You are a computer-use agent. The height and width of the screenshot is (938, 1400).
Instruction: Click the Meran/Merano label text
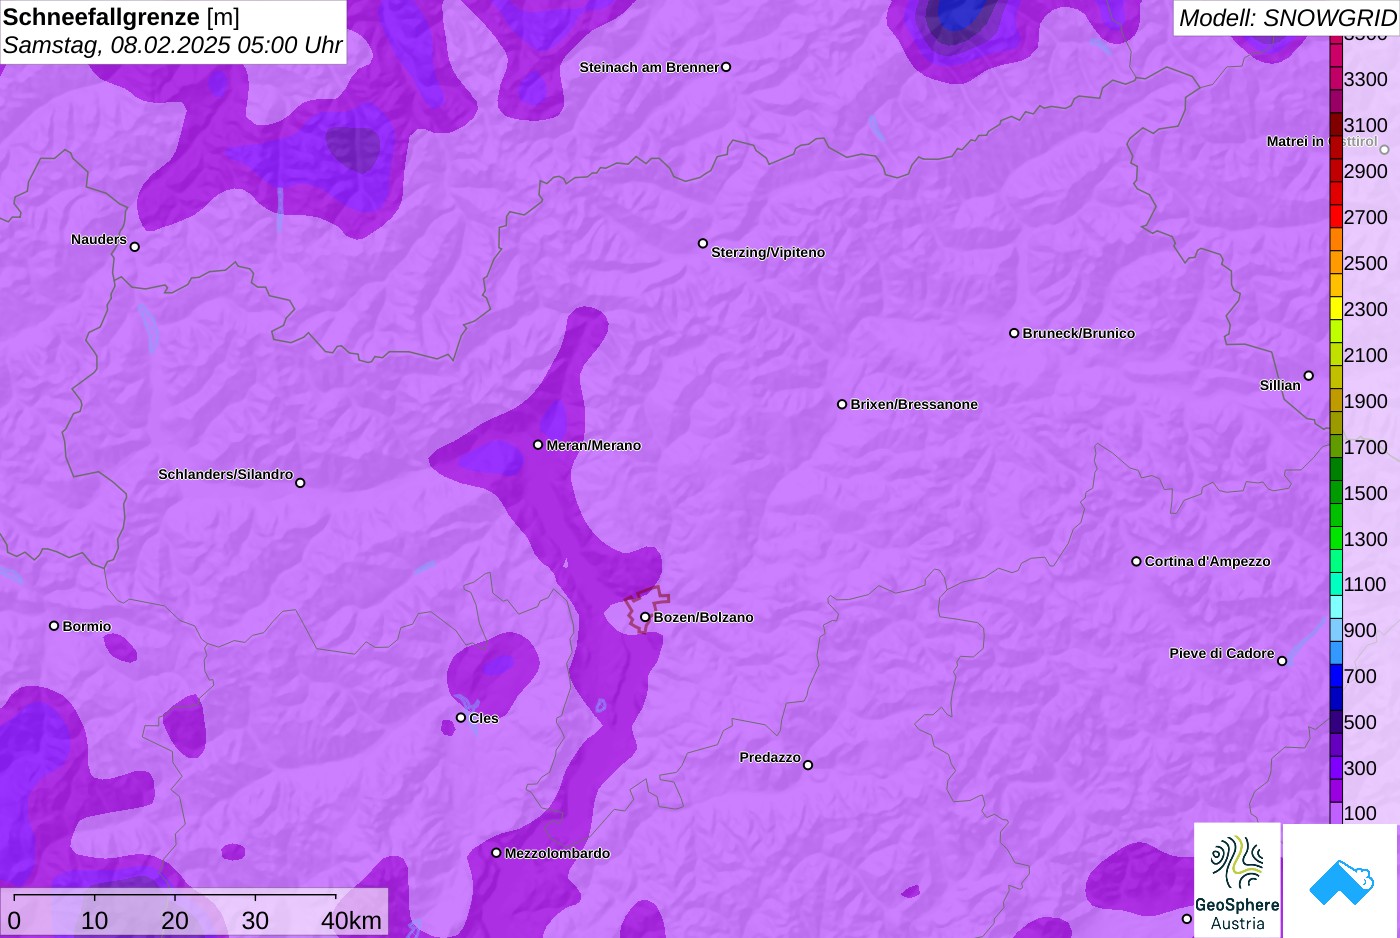[x=594, y=445]
